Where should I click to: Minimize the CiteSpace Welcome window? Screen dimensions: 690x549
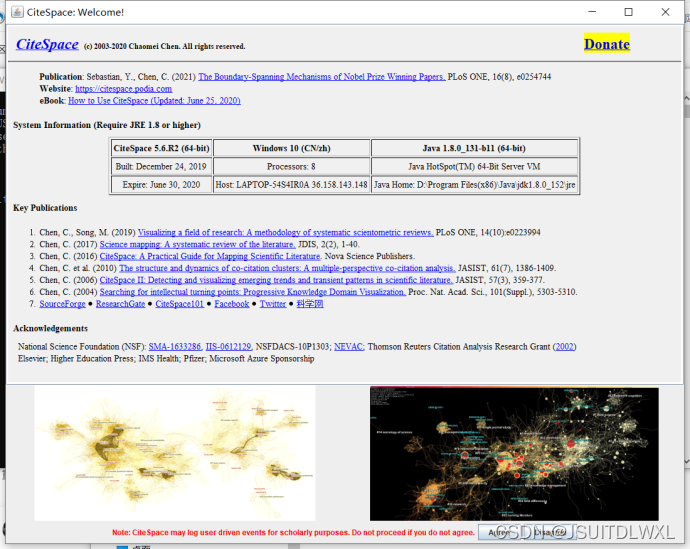tap(592, 12)
